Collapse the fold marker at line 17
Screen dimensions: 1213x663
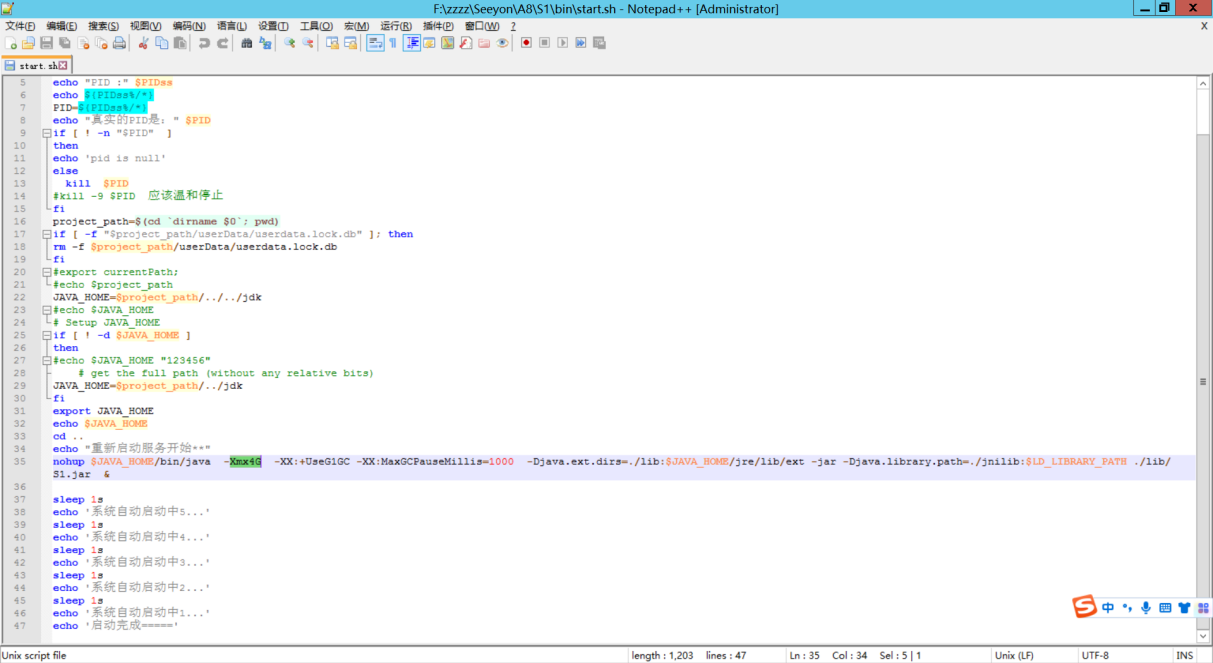[x=46, y=234]
